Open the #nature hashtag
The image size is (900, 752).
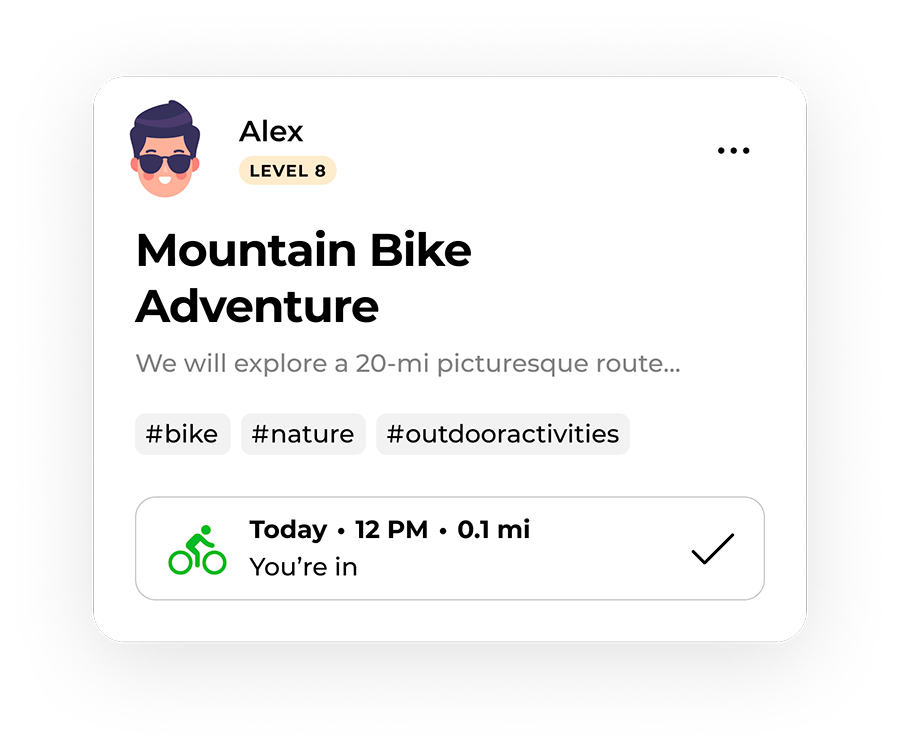pyautogui.click(x=303, y=434)
